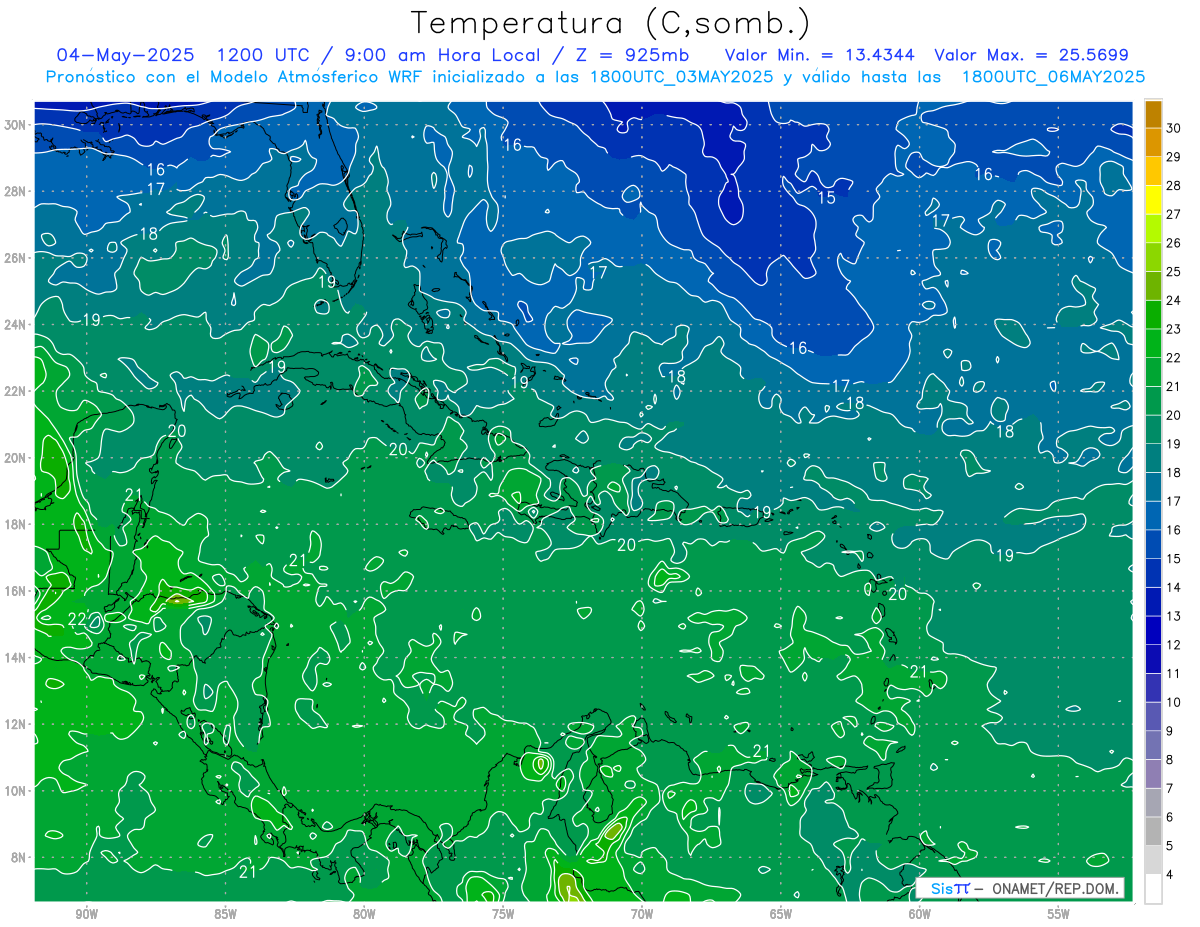Viewport: 1200px width, 927px height.
Task: Click the blue colorbar segment between 15 and 16
Action: click(x=1153, y=544)
